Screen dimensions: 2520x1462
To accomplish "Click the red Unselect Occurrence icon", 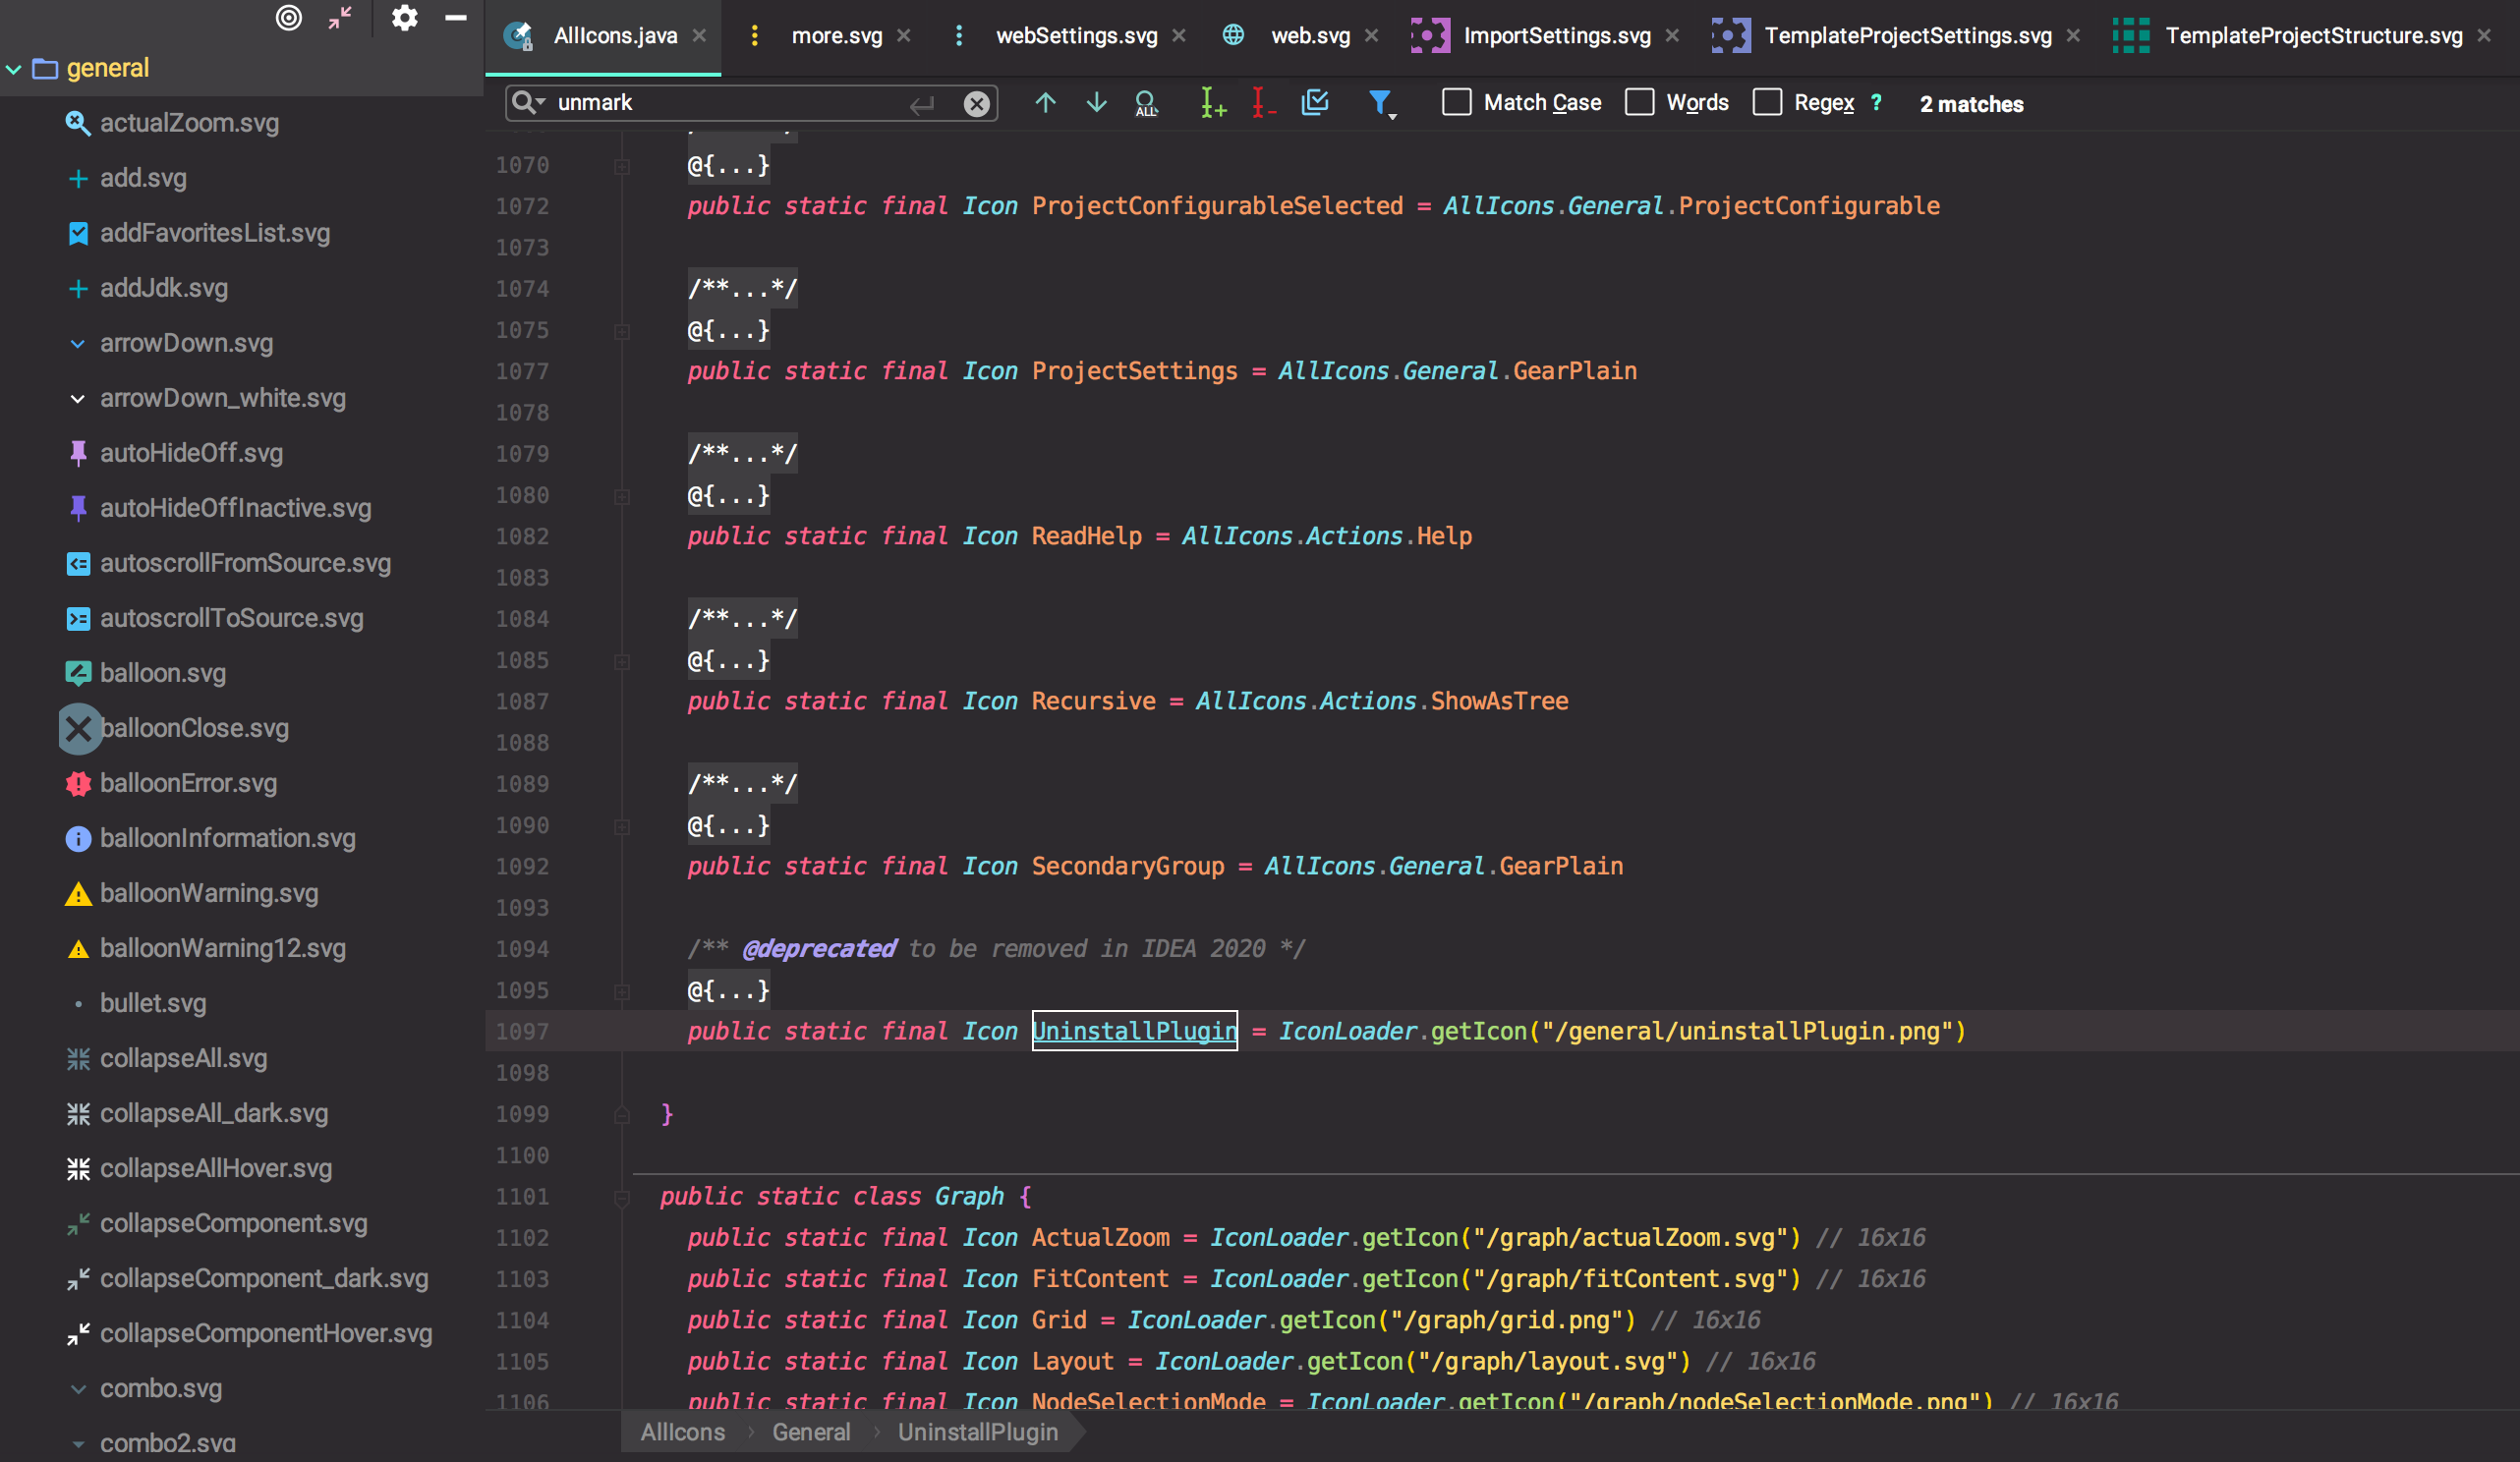I will click(x=1263, y=103).
